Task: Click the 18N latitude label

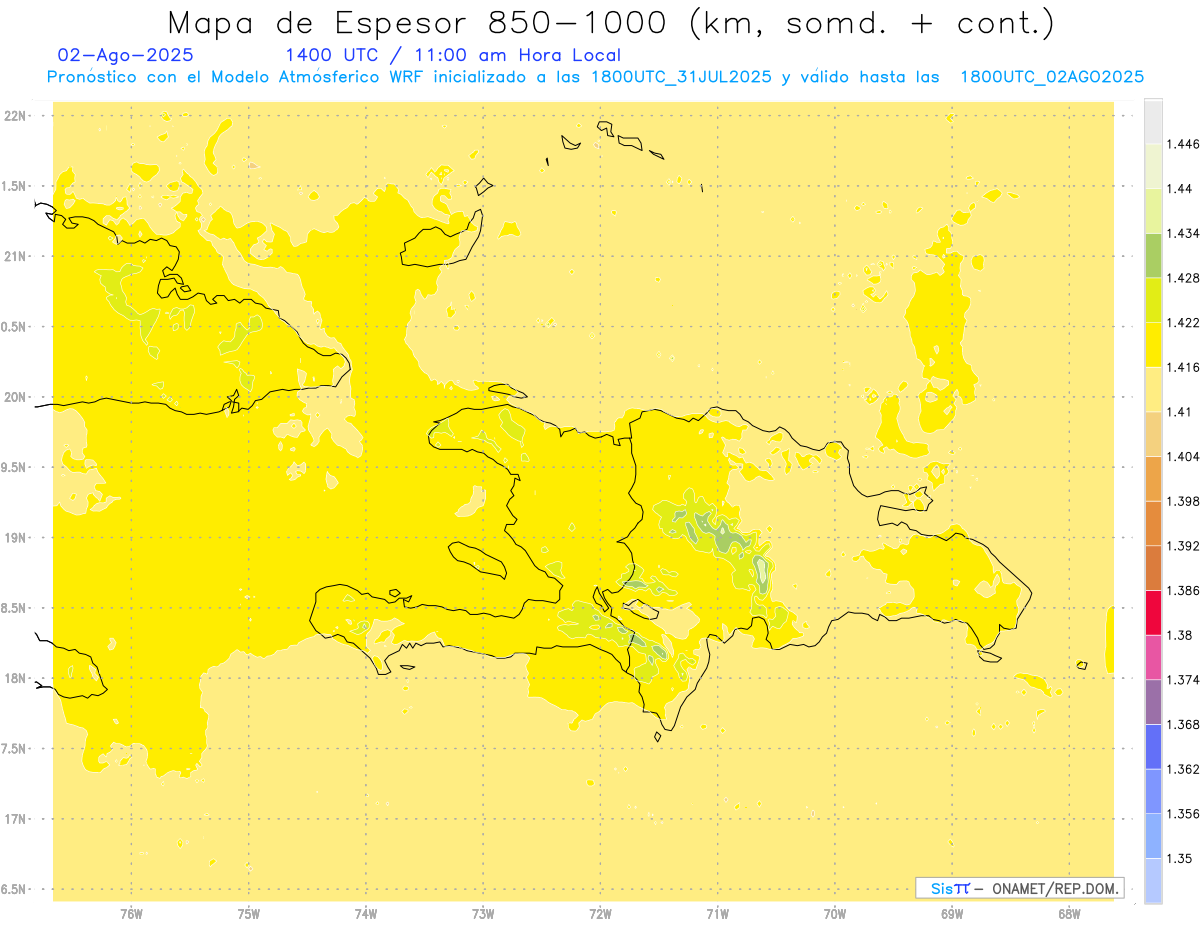Action: pyautogui.click(x=16, y=679)
